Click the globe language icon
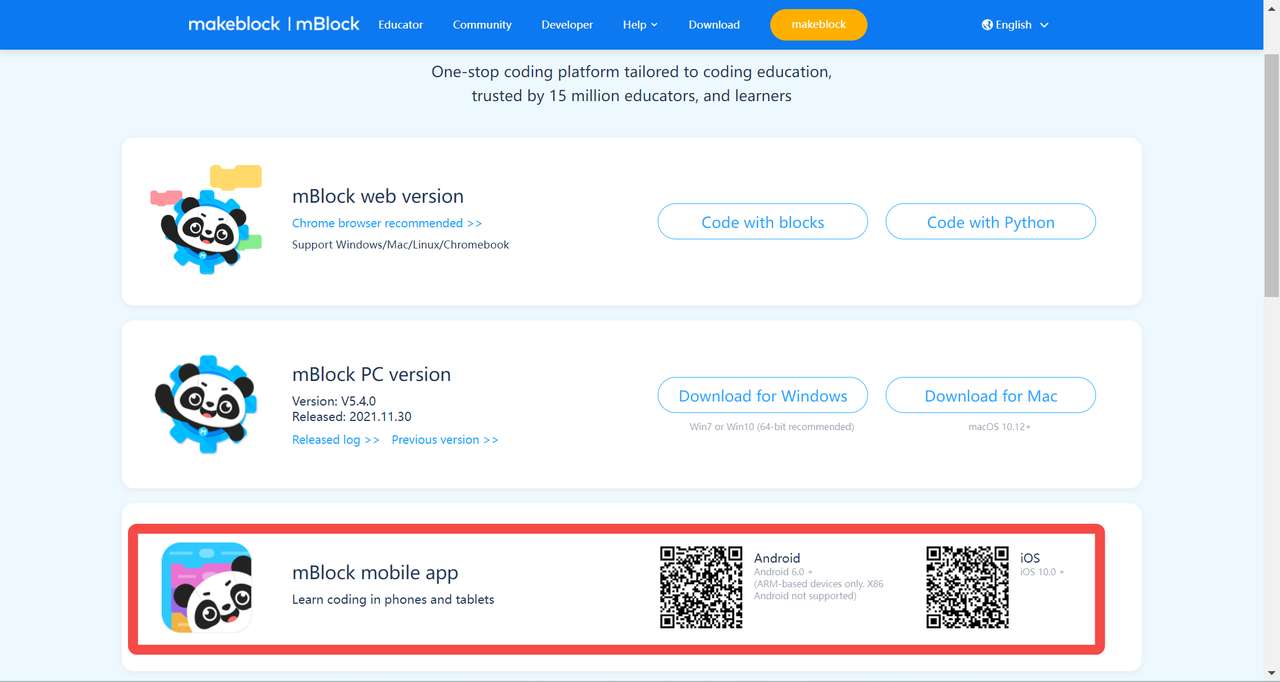 [x=987, y=25]
